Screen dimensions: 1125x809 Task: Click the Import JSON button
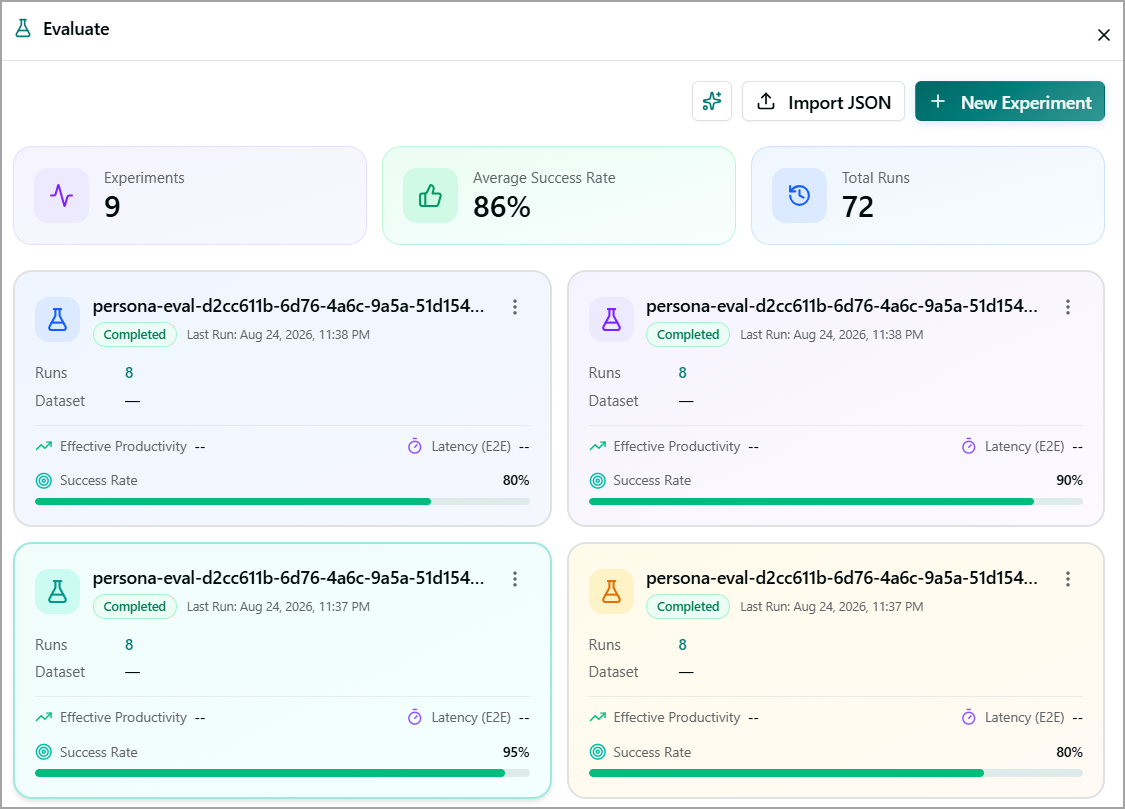tap(823, 101)
